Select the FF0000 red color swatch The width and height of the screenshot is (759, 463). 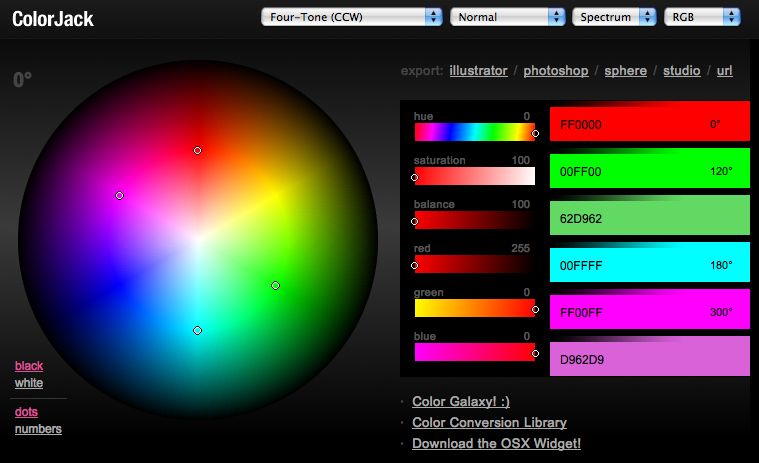tap(649, 125)
